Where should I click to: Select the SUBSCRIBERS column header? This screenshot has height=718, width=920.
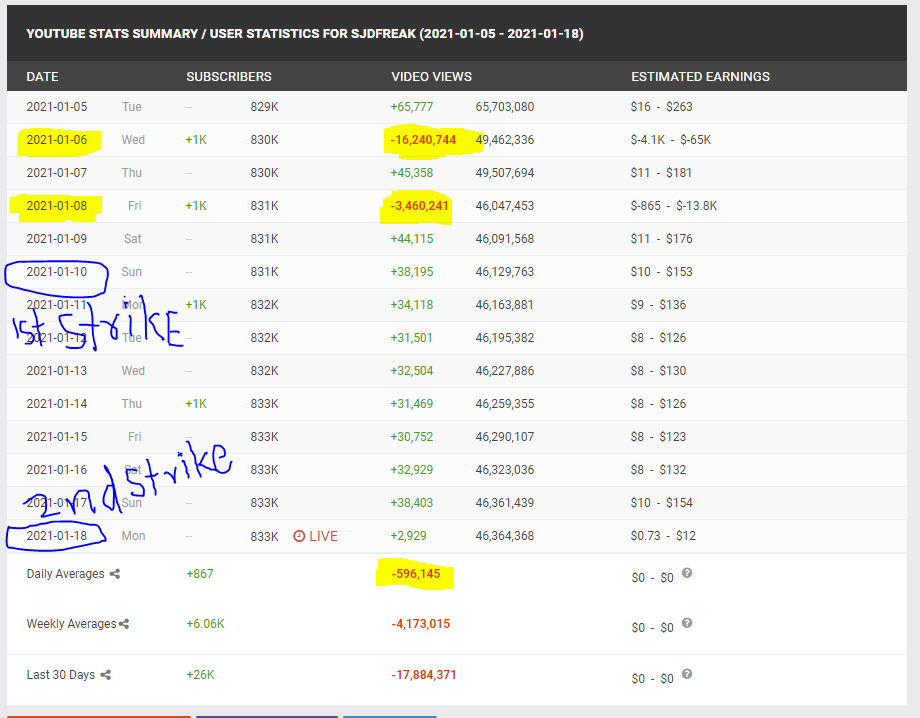[x=229, y=77]
